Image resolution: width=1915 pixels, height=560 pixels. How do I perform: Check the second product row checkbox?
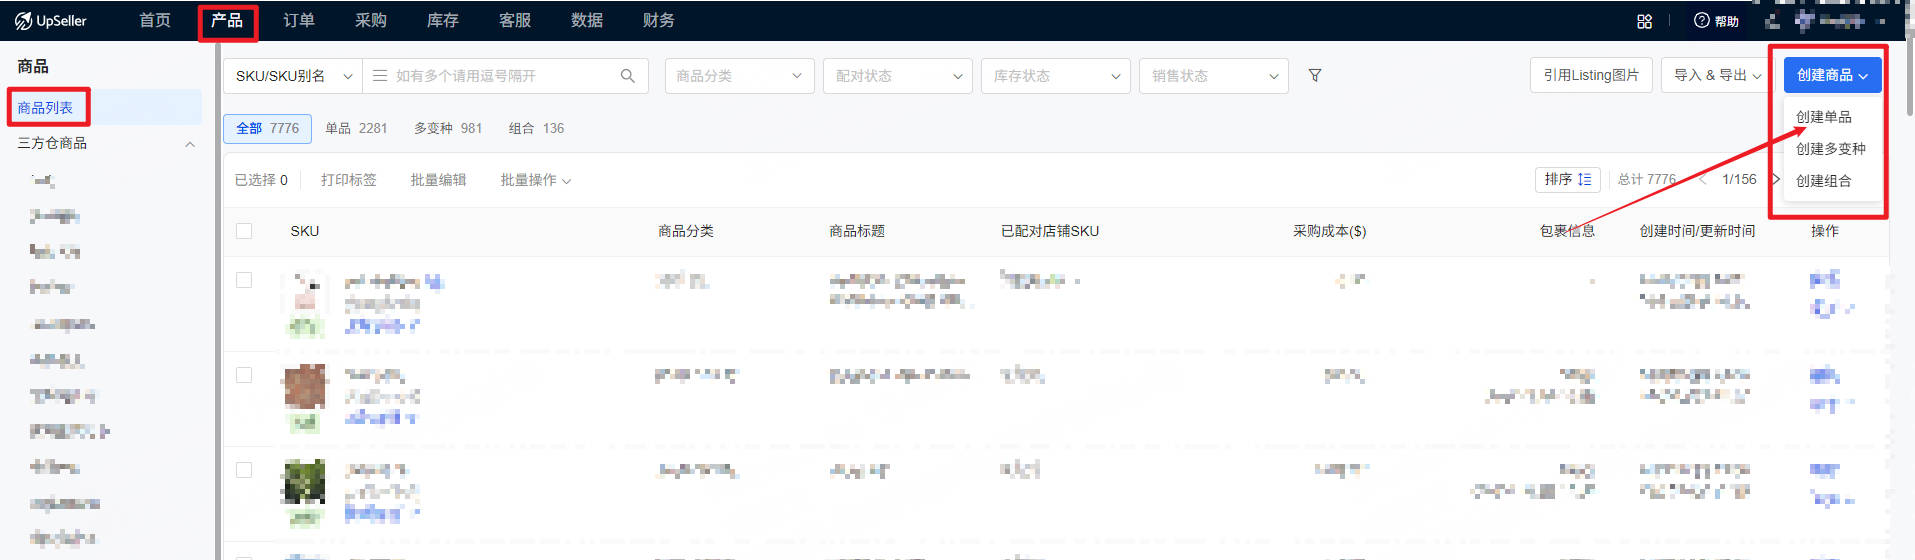pos(244,375)
